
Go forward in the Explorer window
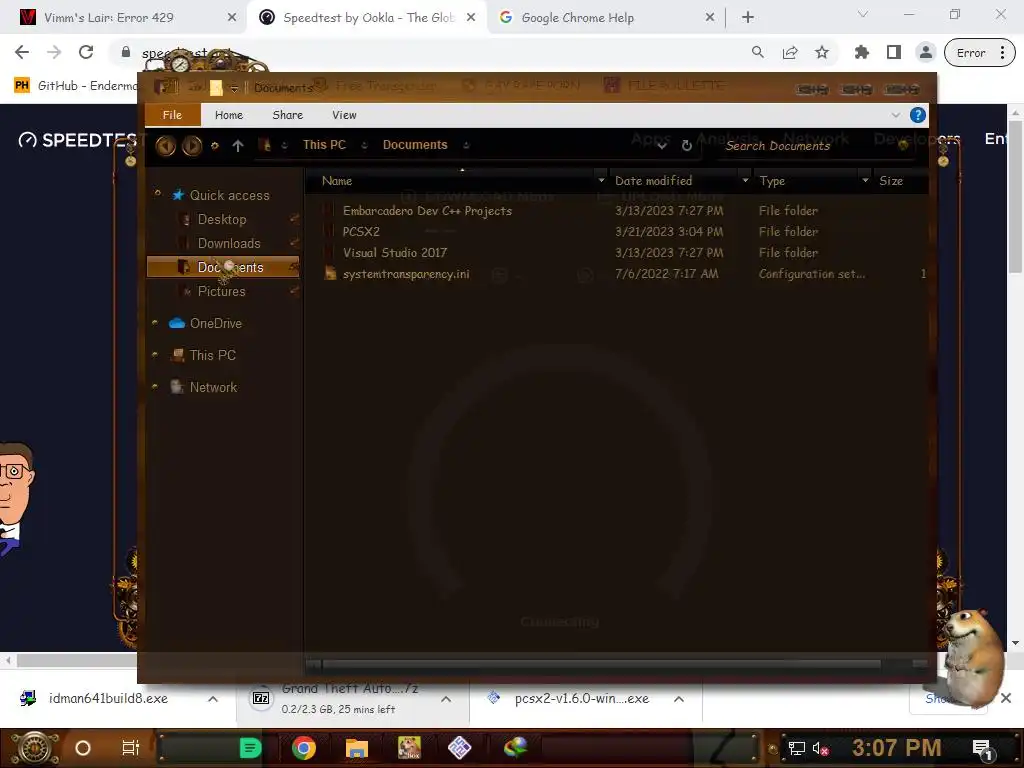(191, 145)
